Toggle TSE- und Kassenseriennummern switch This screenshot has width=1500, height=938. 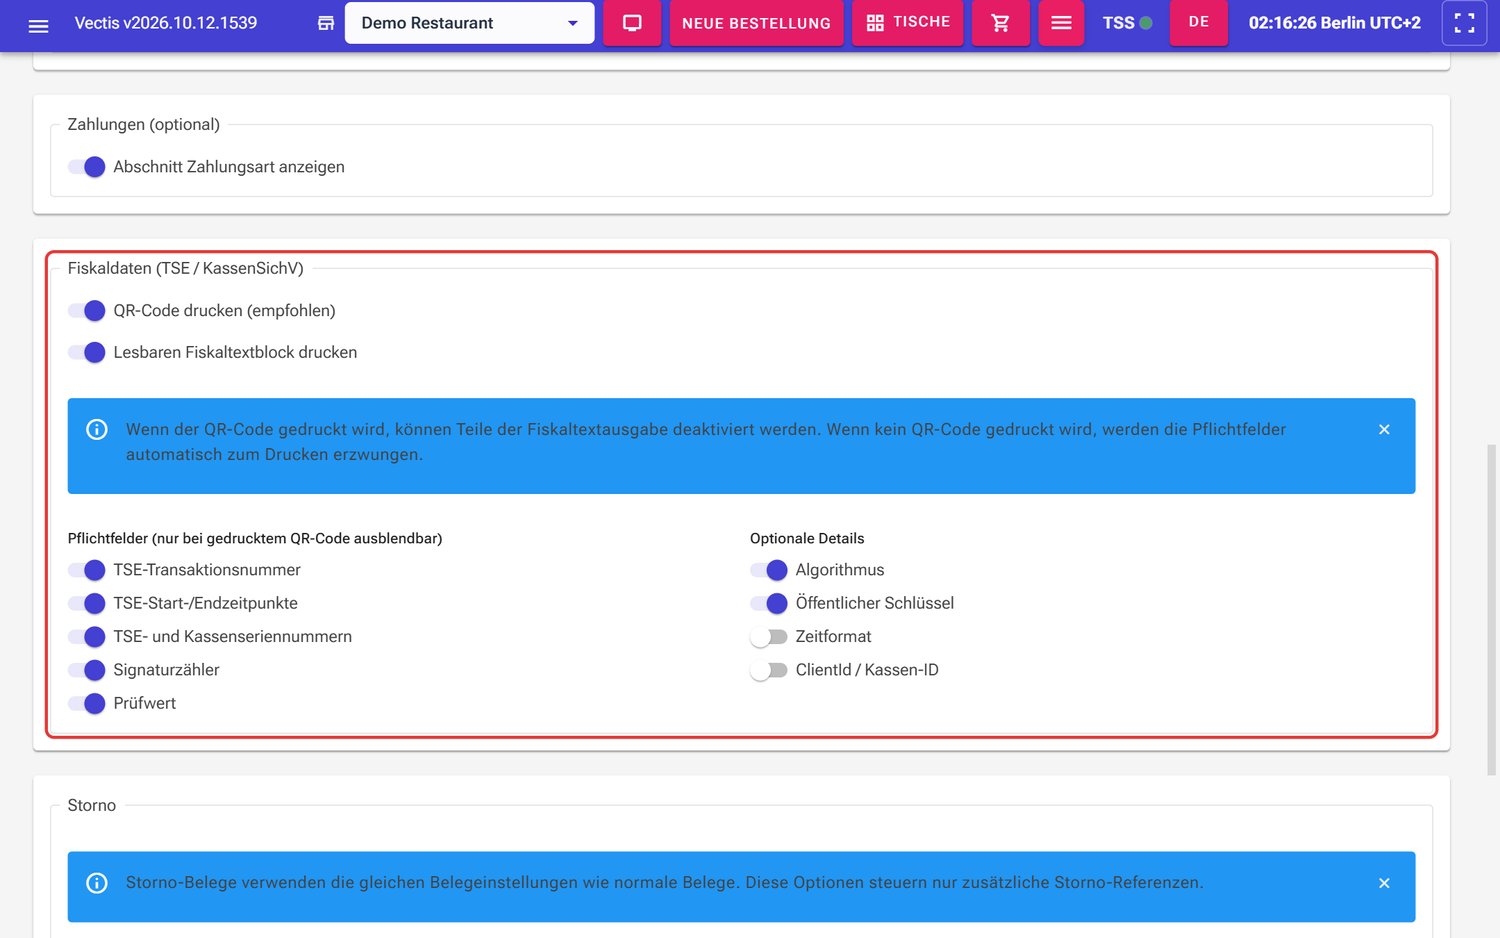(x=87, y=637)
